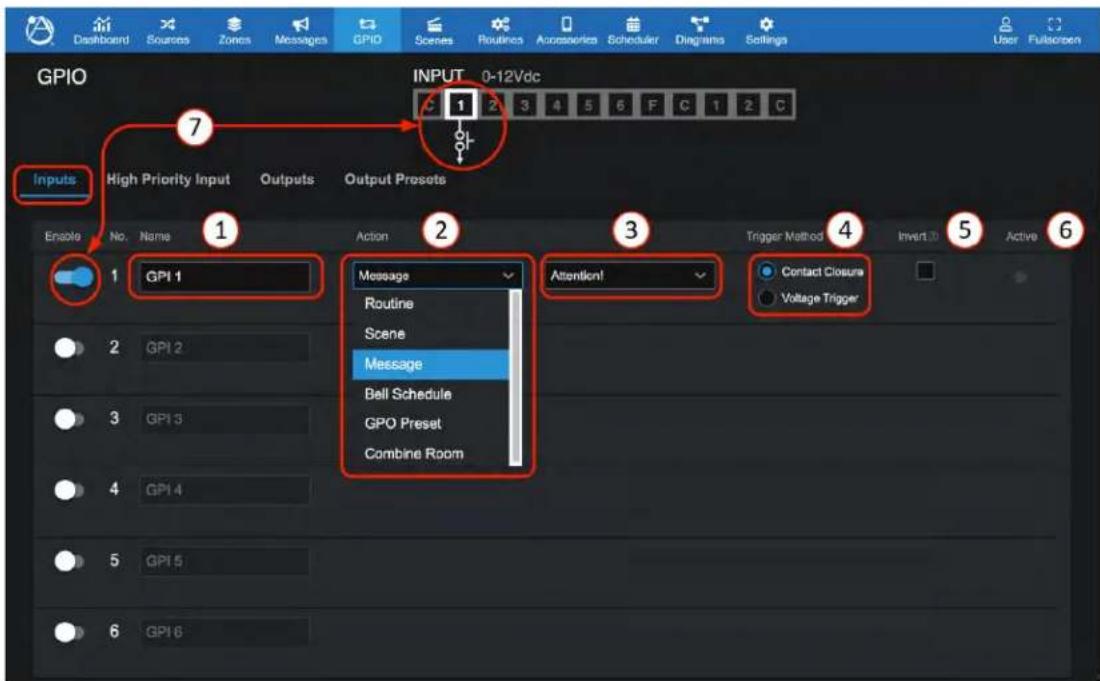The width and height of the screenshot is (1100, 681).
Task: Select highlighted input terminal 1 in connector diagram
Action: pyautogui.click(x=461, y=105)
